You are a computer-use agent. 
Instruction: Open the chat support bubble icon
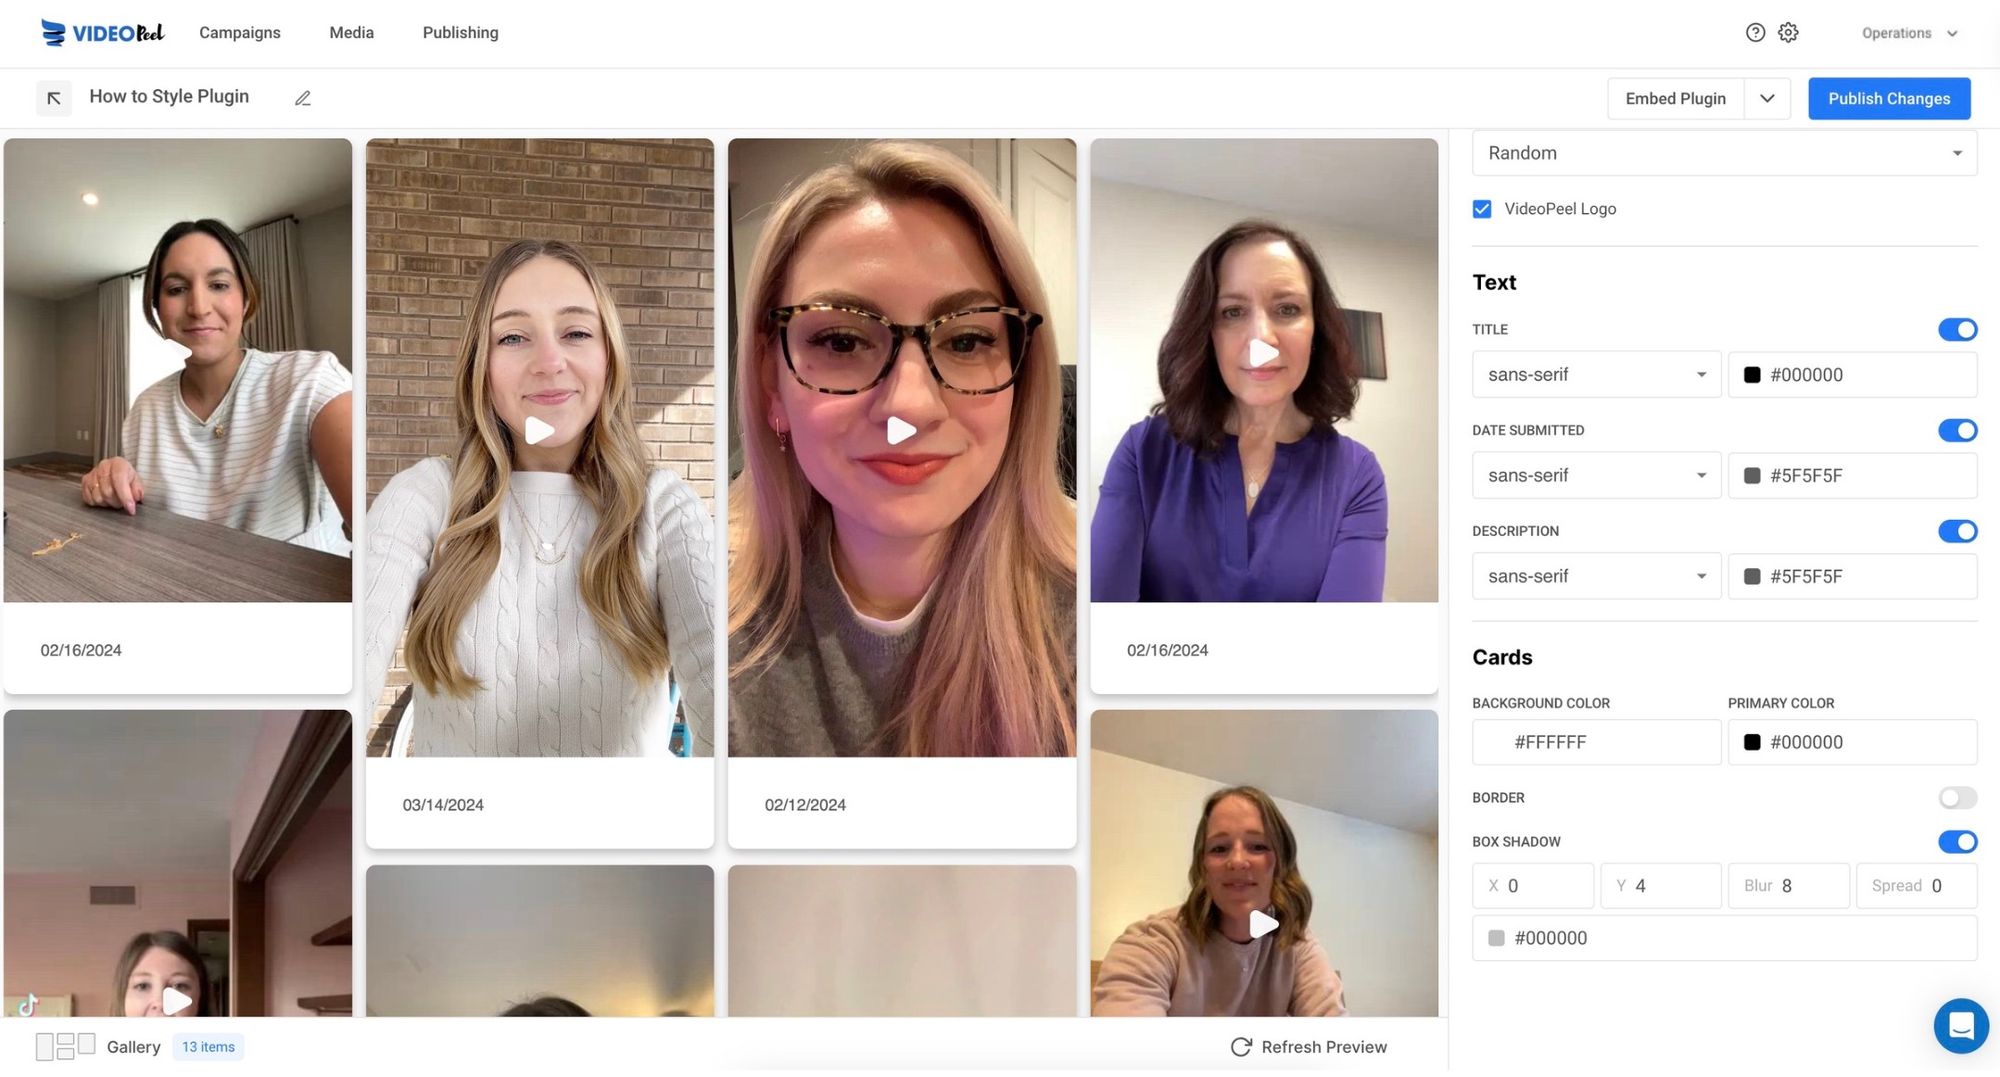coord(1961,1026)
